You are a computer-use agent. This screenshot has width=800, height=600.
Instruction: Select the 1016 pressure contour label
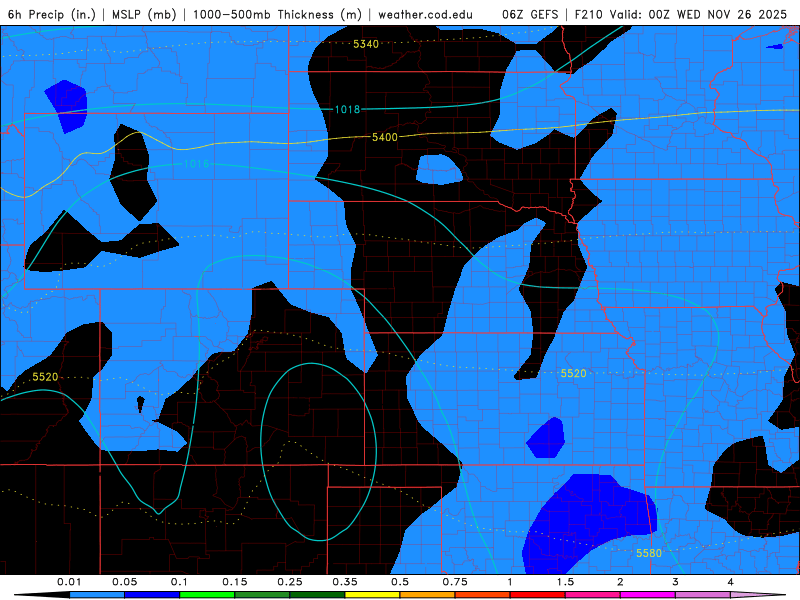pos(196,164)
